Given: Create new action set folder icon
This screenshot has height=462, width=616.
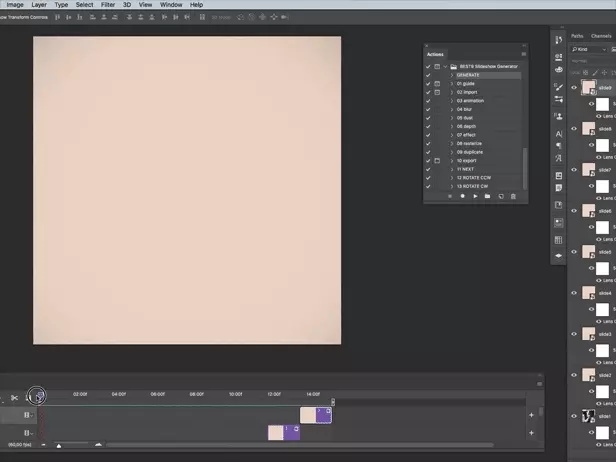Looking at the screenshot, I should click(488, 196).
